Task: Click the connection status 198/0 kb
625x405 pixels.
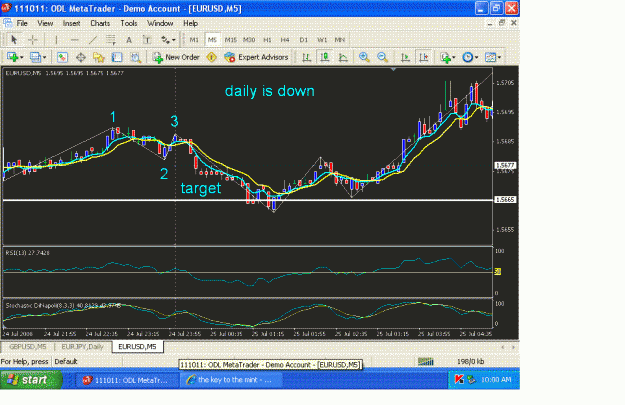Action: click(470, 362)
